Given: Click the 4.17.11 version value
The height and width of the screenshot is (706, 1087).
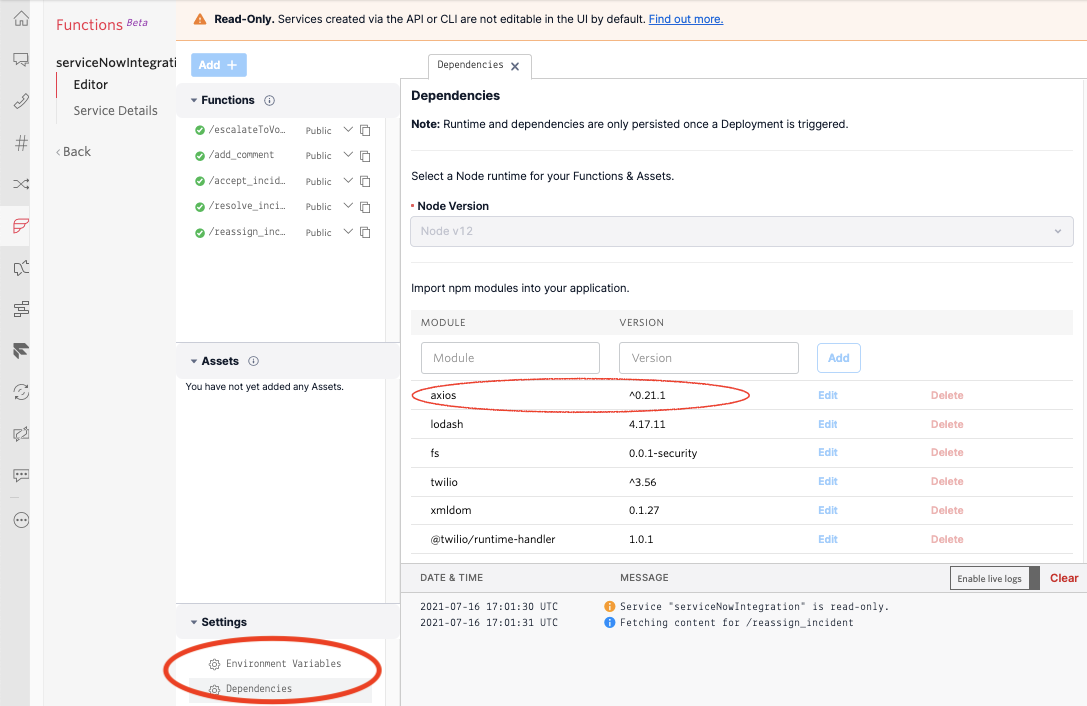Looking at the screenshot, I should (647, 424).
